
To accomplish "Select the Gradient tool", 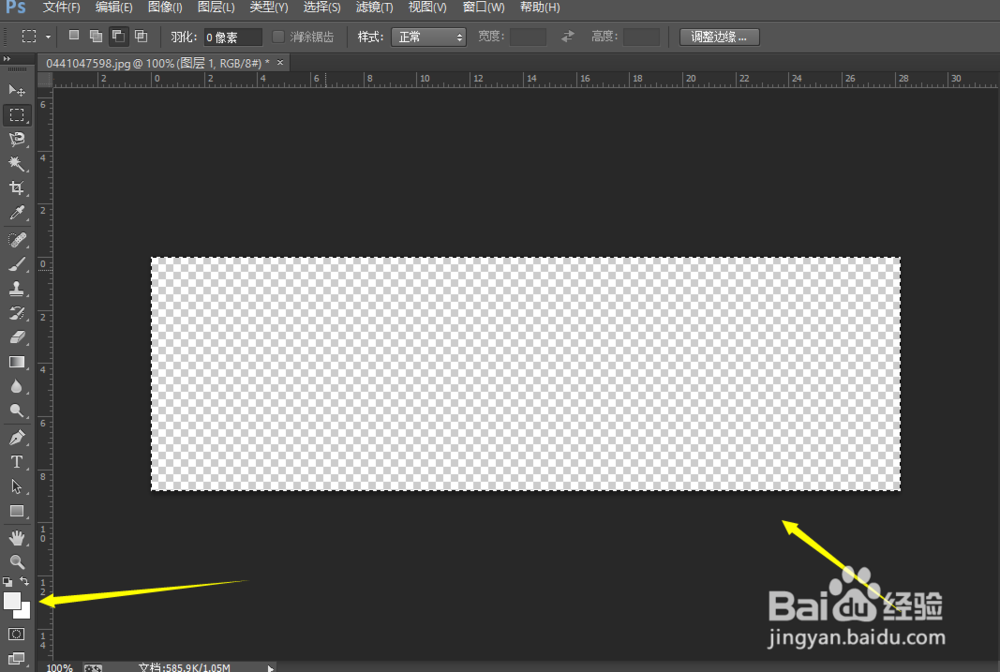I will point(17,362).
